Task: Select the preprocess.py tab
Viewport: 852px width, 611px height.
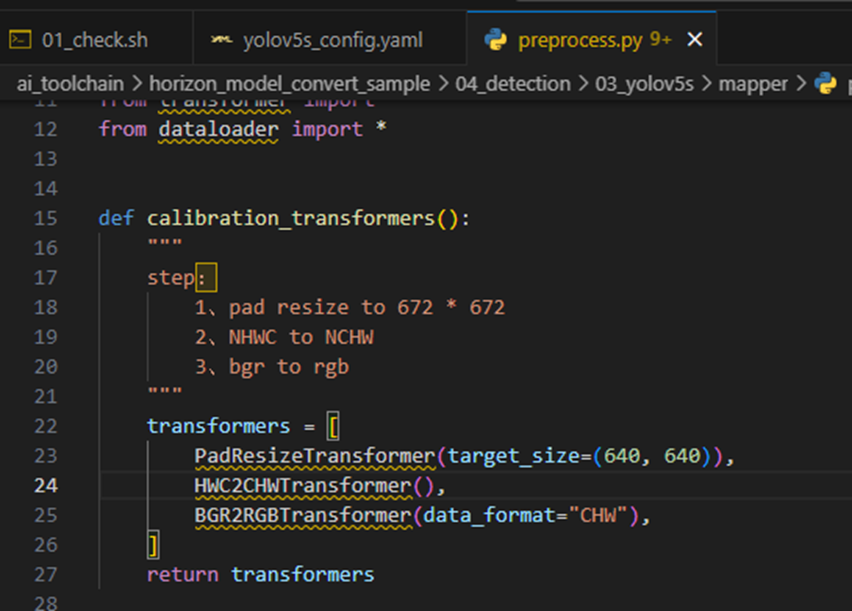Action: [x=580, y=40]
